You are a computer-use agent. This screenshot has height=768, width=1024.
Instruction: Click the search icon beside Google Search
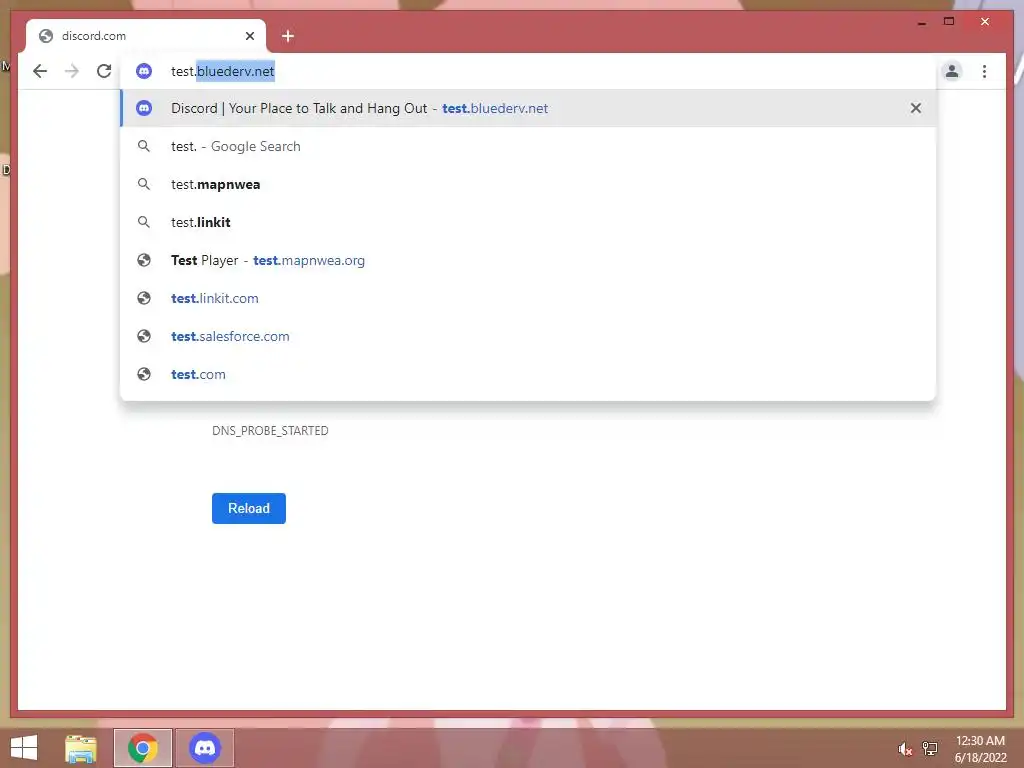click(x=144, y=146)
